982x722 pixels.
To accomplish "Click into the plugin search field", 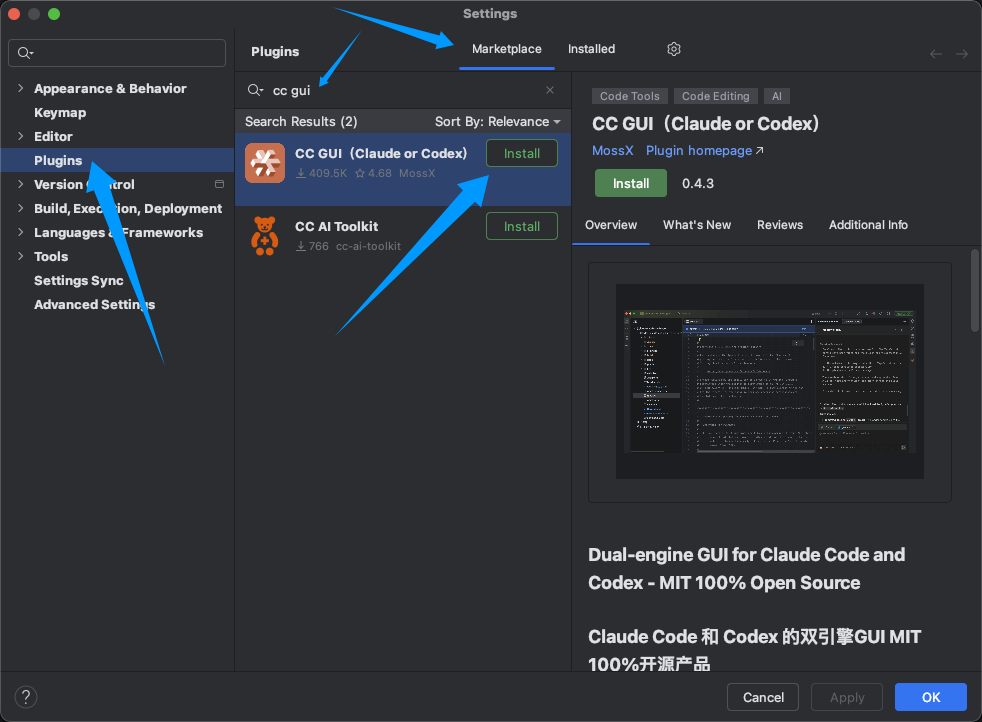I will pyautogui.click(x=401, y=90).
